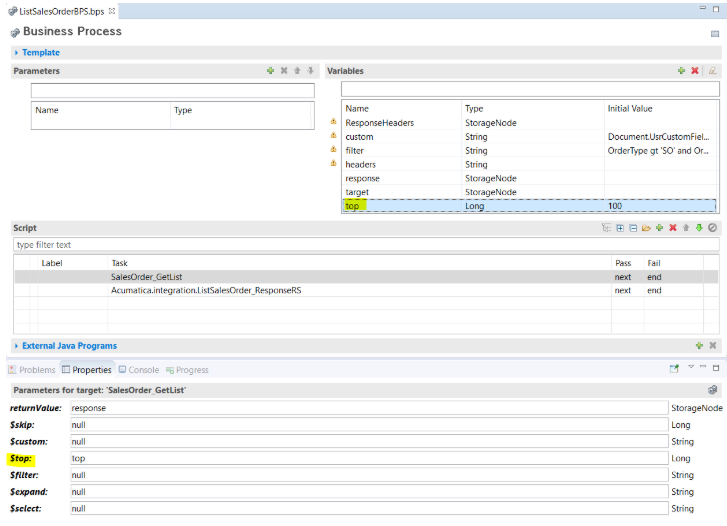Open Properties view menu dropdown arrow
727x526 pixels.
click(691, 367)
